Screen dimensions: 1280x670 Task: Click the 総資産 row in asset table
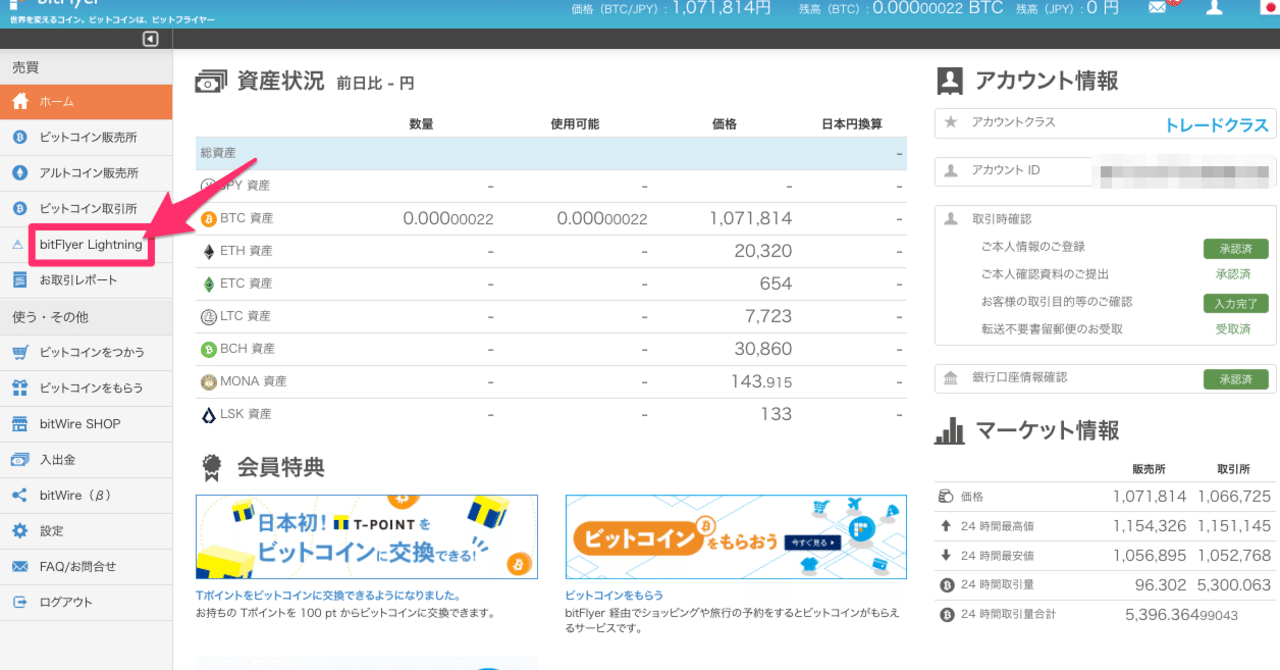551,154
